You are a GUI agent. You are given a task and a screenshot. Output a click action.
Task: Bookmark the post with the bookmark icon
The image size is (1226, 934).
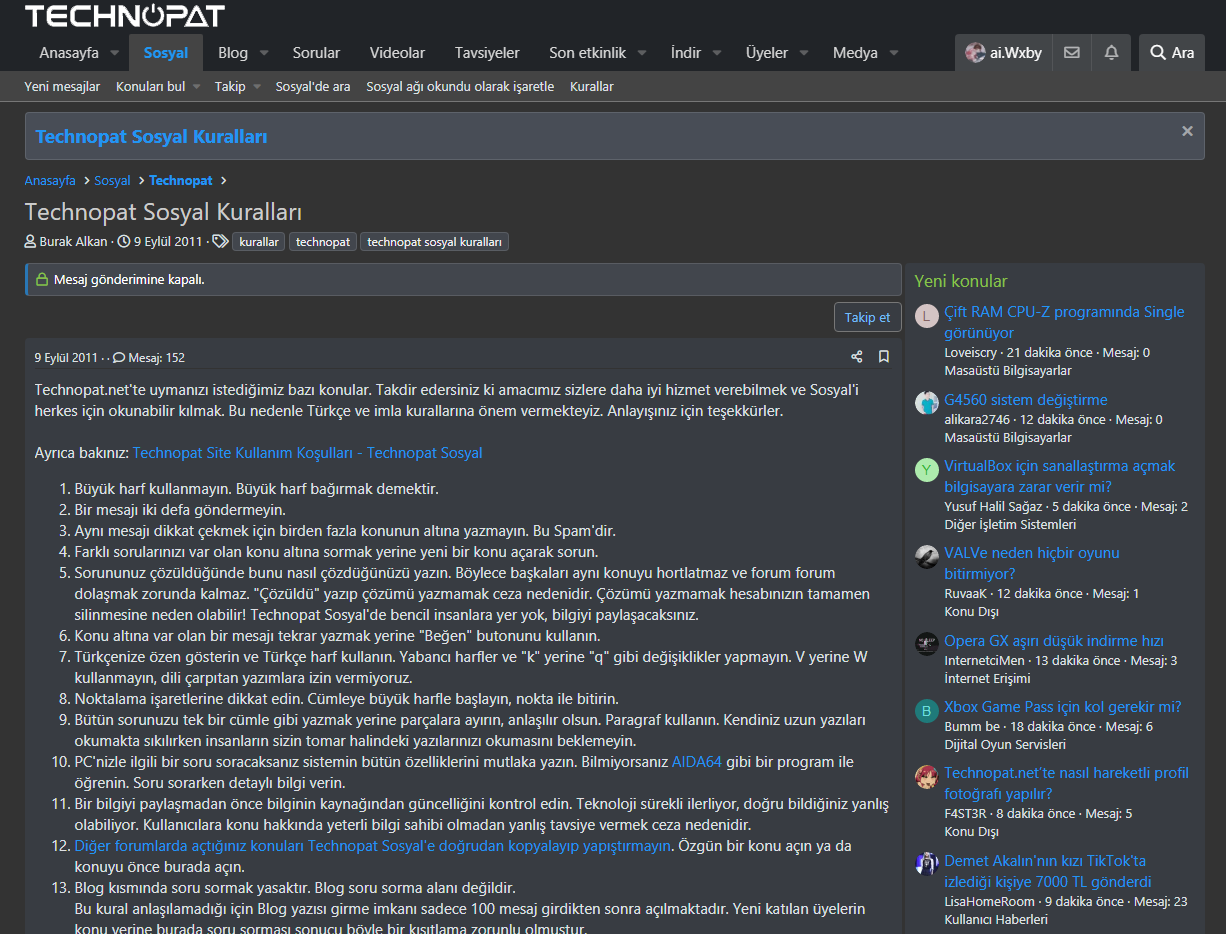click(x=884, y=357)
